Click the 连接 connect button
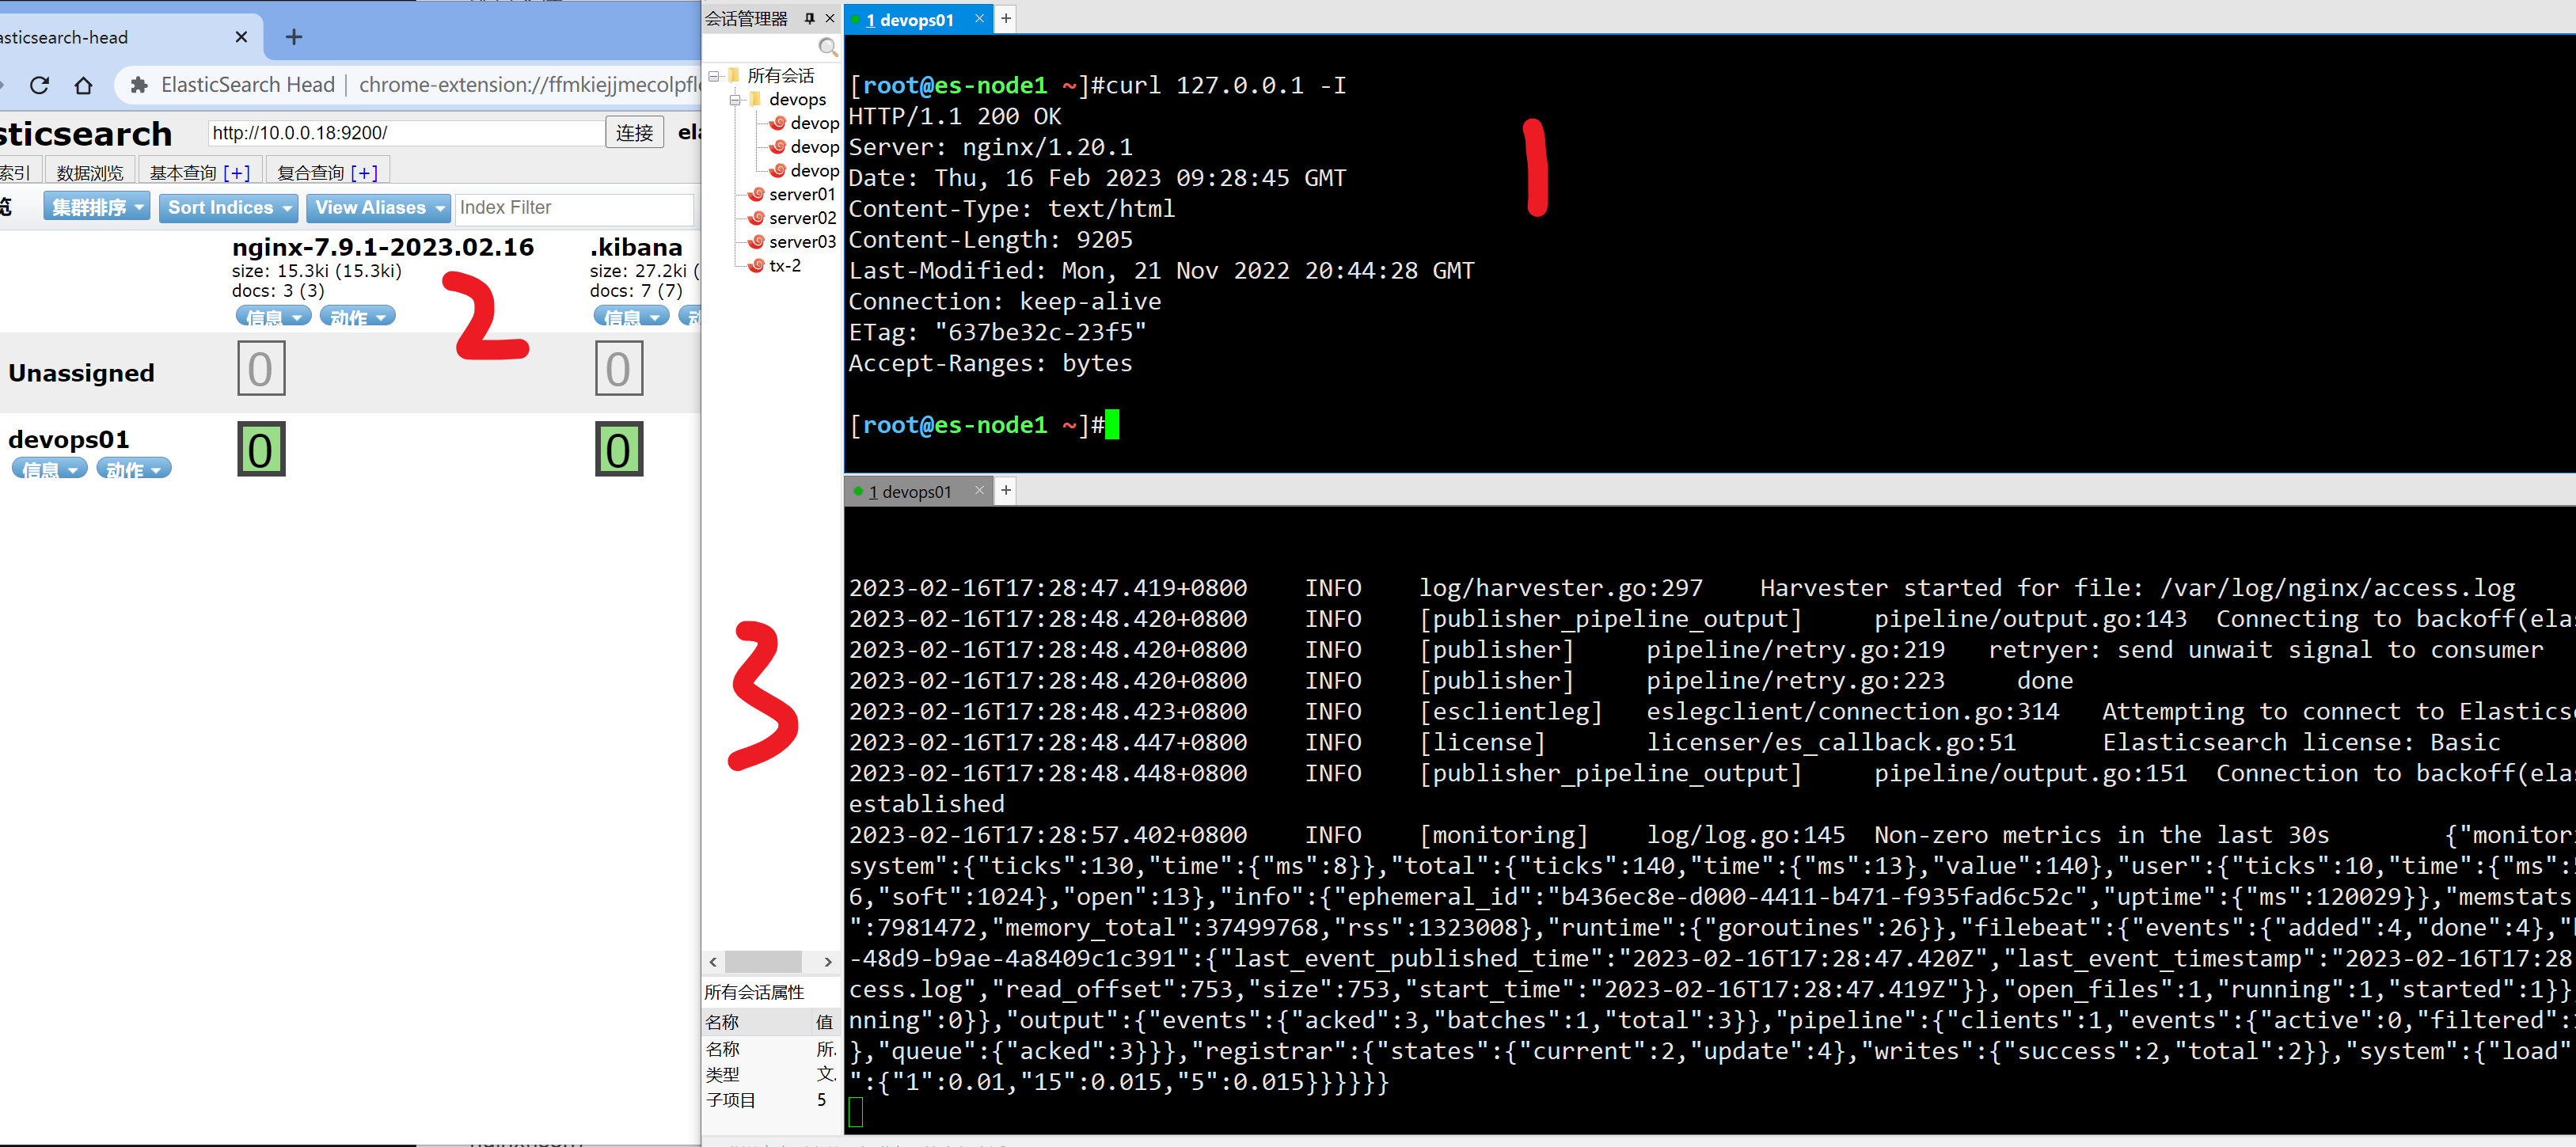Viewport: 2576px width, 1147px height. pyautogui.click(x=634, y=132)
